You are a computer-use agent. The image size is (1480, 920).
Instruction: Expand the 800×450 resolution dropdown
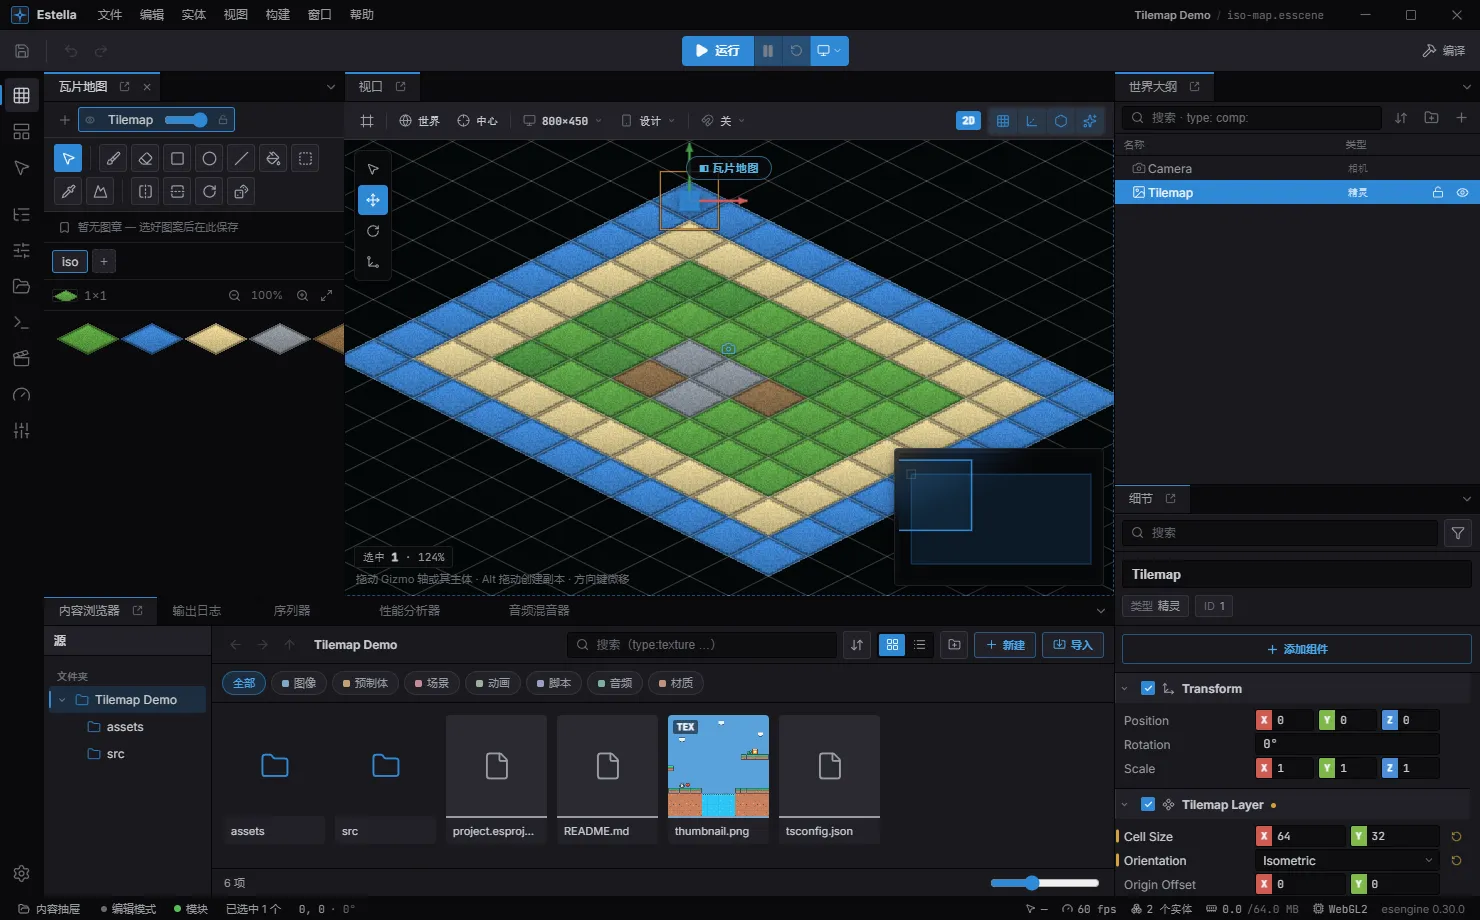pos(563,121)
